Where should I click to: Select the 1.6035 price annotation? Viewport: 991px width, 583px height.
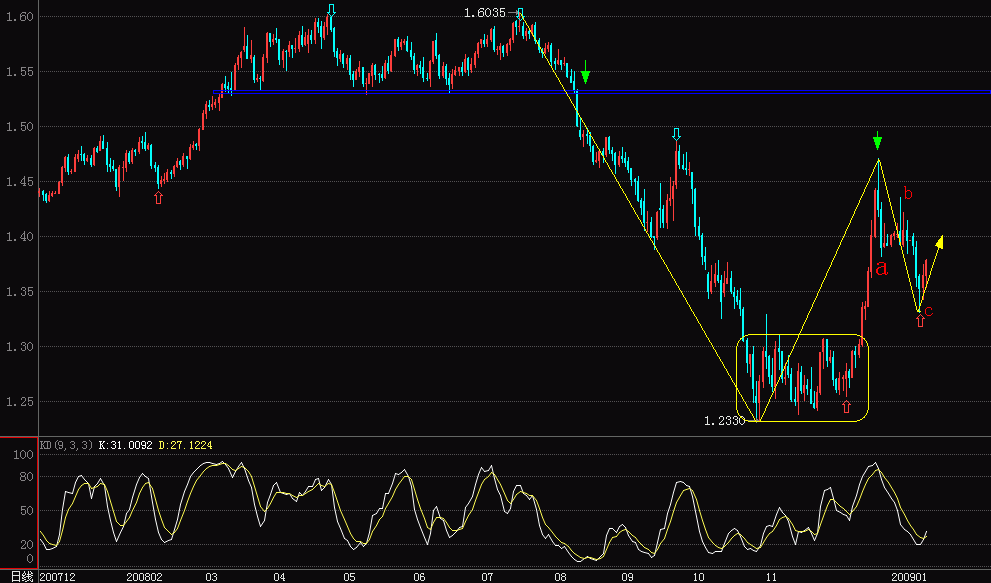point(484,13)
